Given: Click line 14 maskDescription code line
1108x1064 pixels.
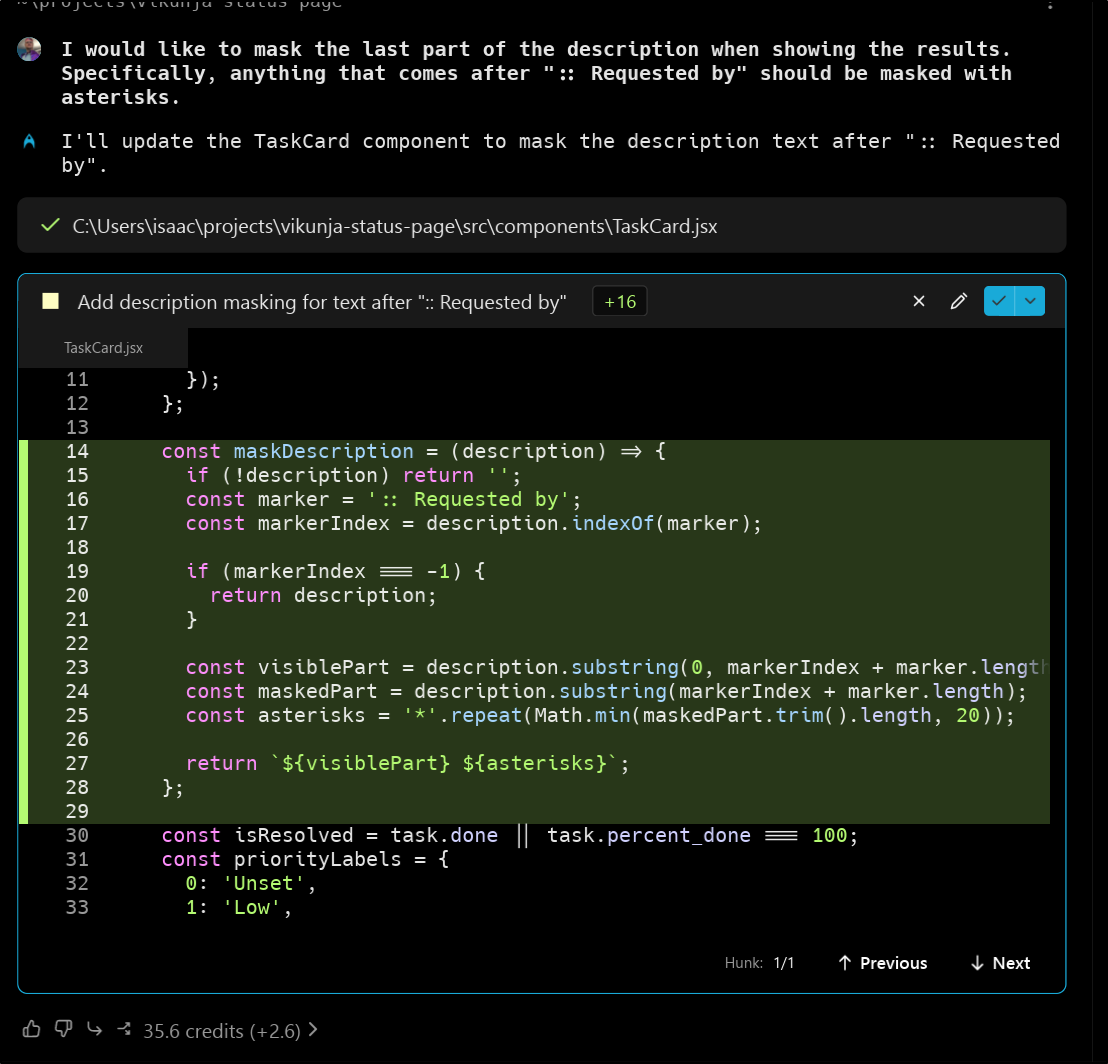Looking at the screenshot, I should 413,451.
